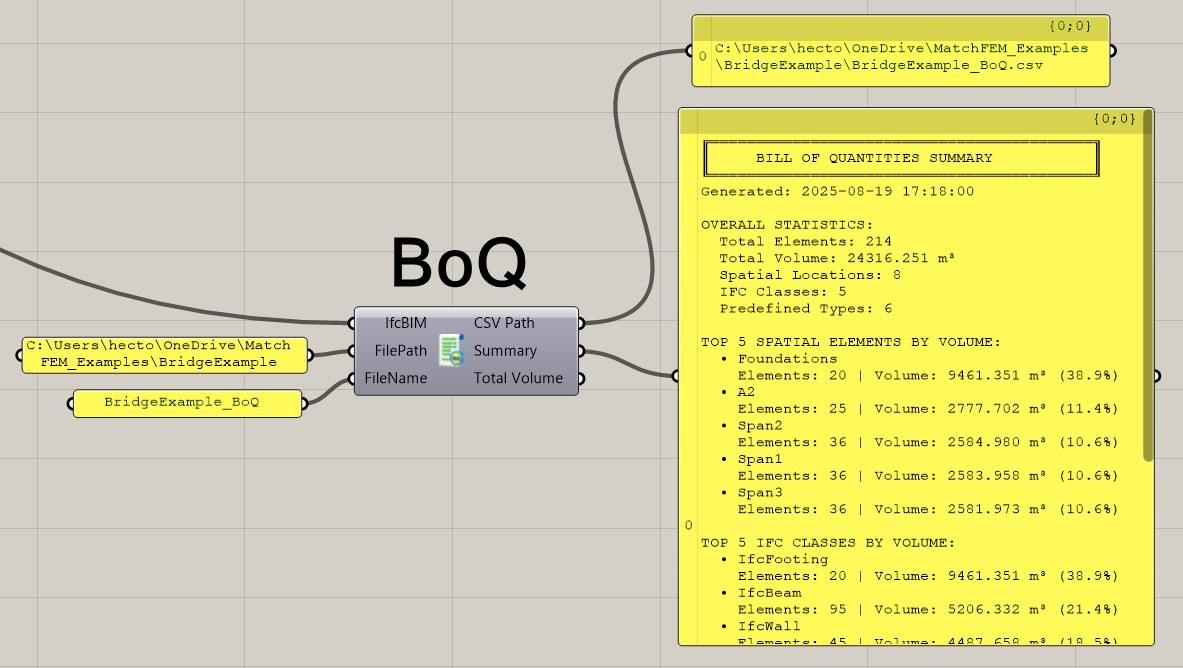The height and width of the screenshot is (668, 1183).
Task: Click the IfcBIM input grip
Action: point(351,323)
